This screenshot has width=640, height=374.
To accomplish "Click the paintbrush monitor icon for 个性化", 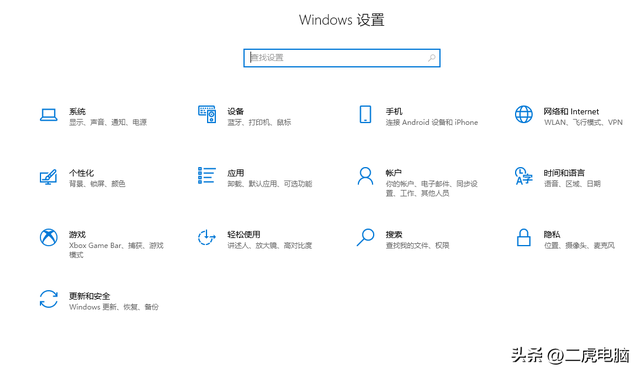I will (48, 177).
